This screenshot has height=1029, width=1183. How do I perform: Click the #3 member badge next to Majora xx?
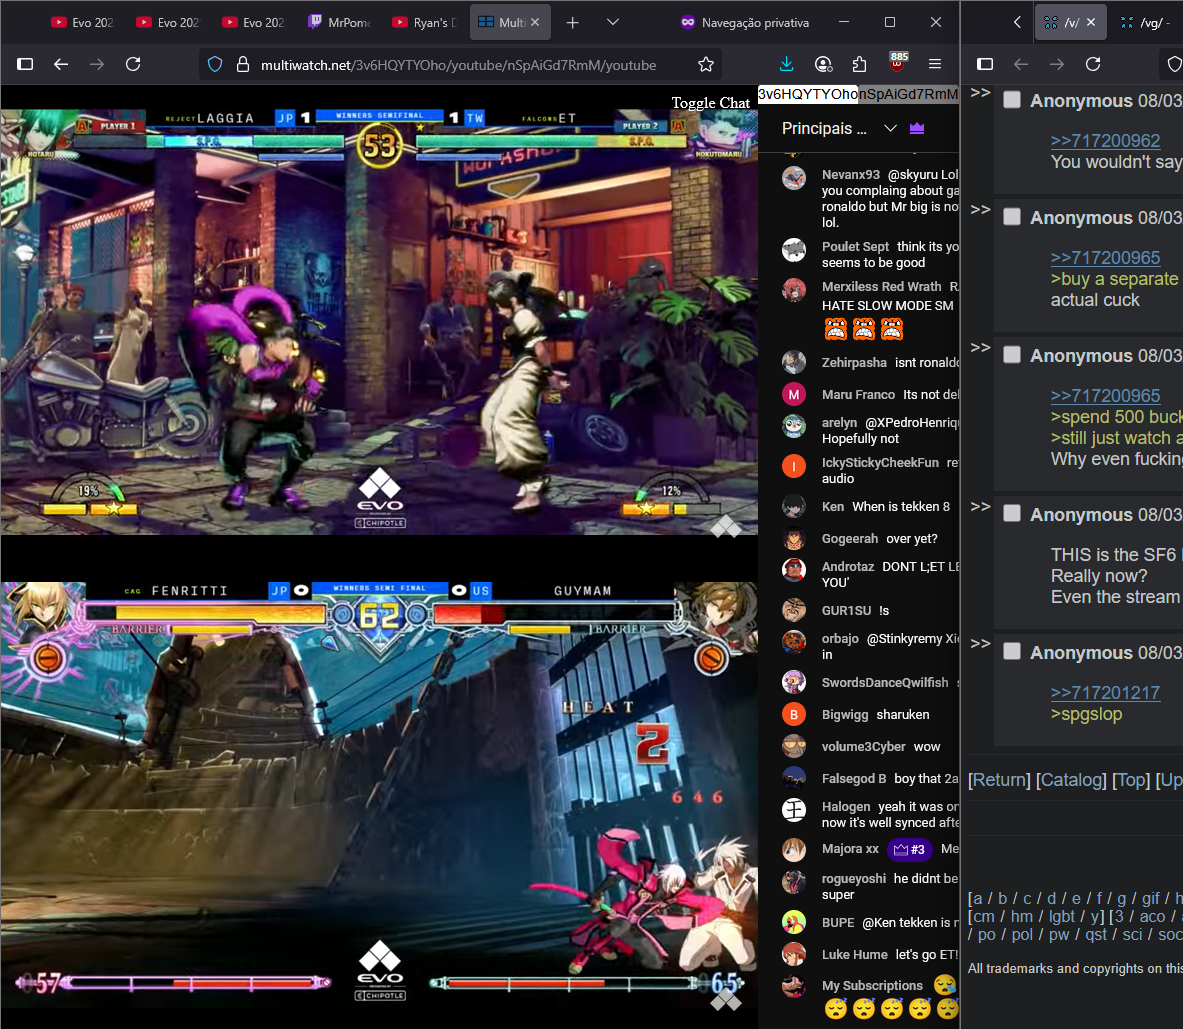(909, 849)
